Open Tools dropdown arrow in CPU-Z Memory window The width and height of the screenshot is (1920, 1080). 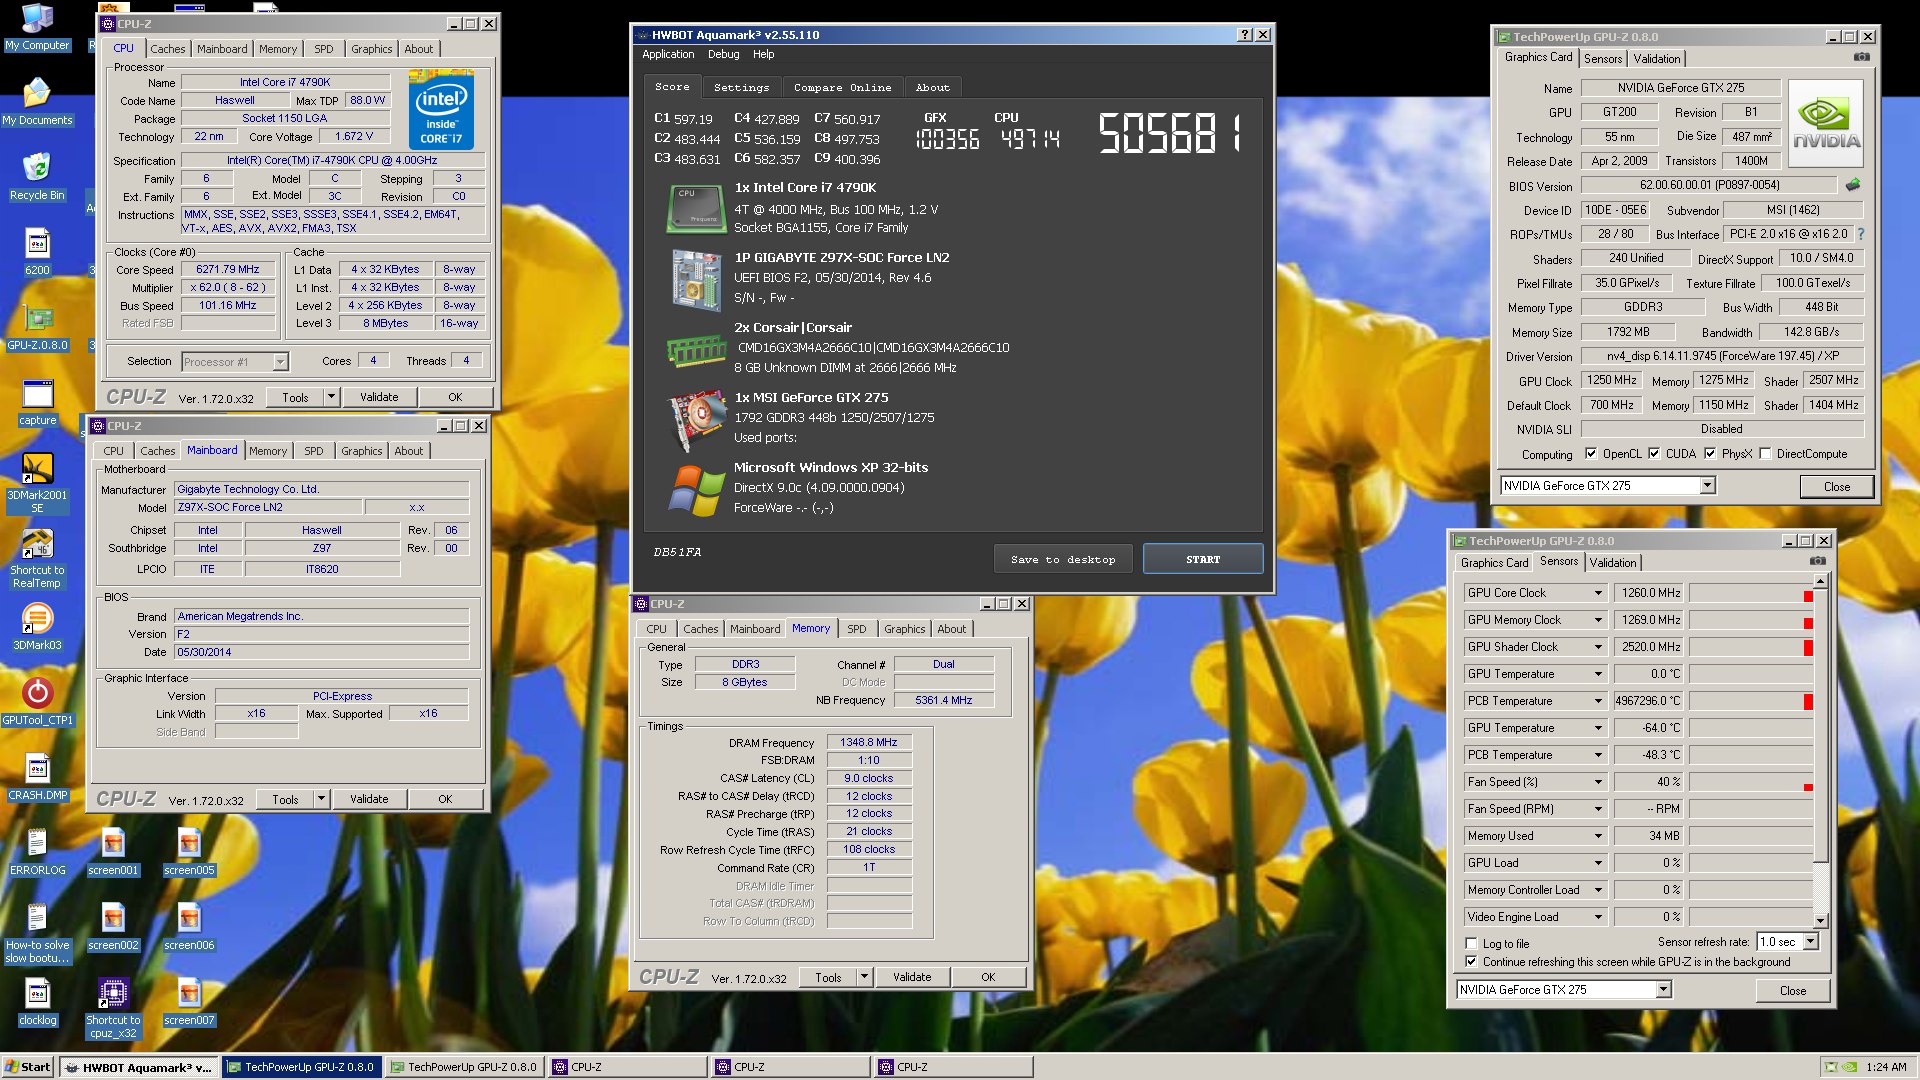864,977
